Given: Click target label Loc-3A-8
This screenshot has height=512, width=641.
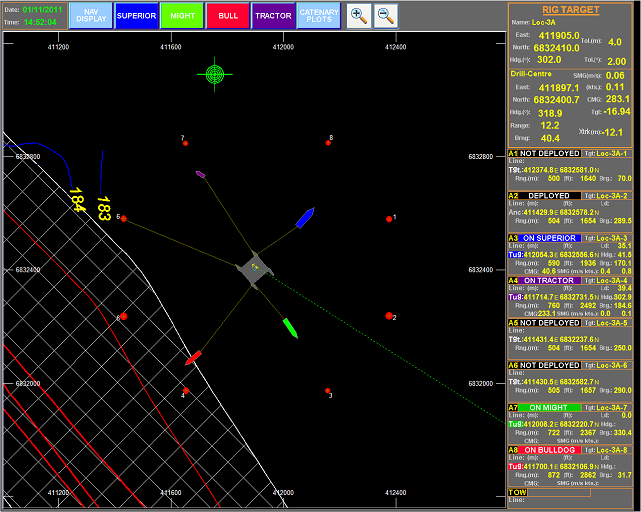Looking at the screenshot, I should tap(612, 450).
